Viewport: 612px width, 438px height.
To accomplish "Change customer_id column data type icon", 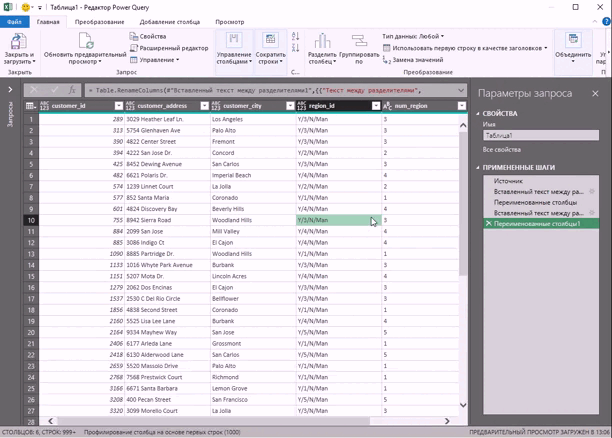I will click(44, 106).
